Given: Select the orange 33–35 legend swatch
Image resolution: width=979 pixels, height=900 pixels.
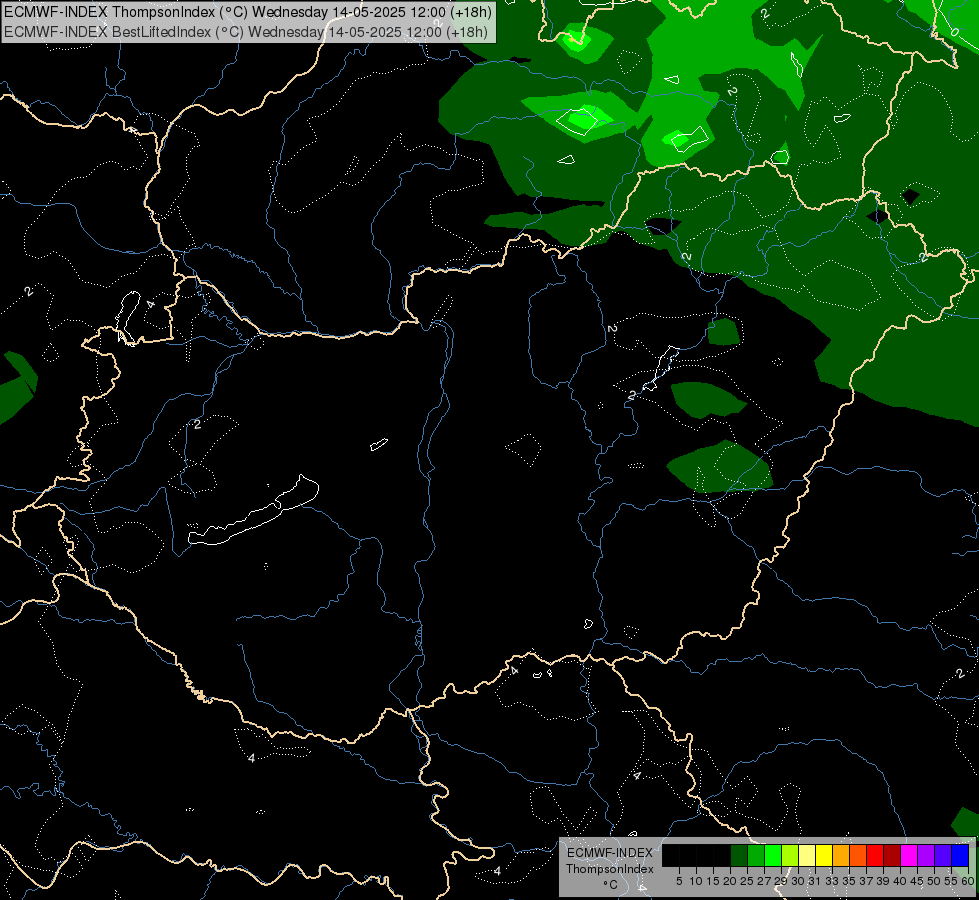Looking at the screenshot, I should [x=841, y=855].
